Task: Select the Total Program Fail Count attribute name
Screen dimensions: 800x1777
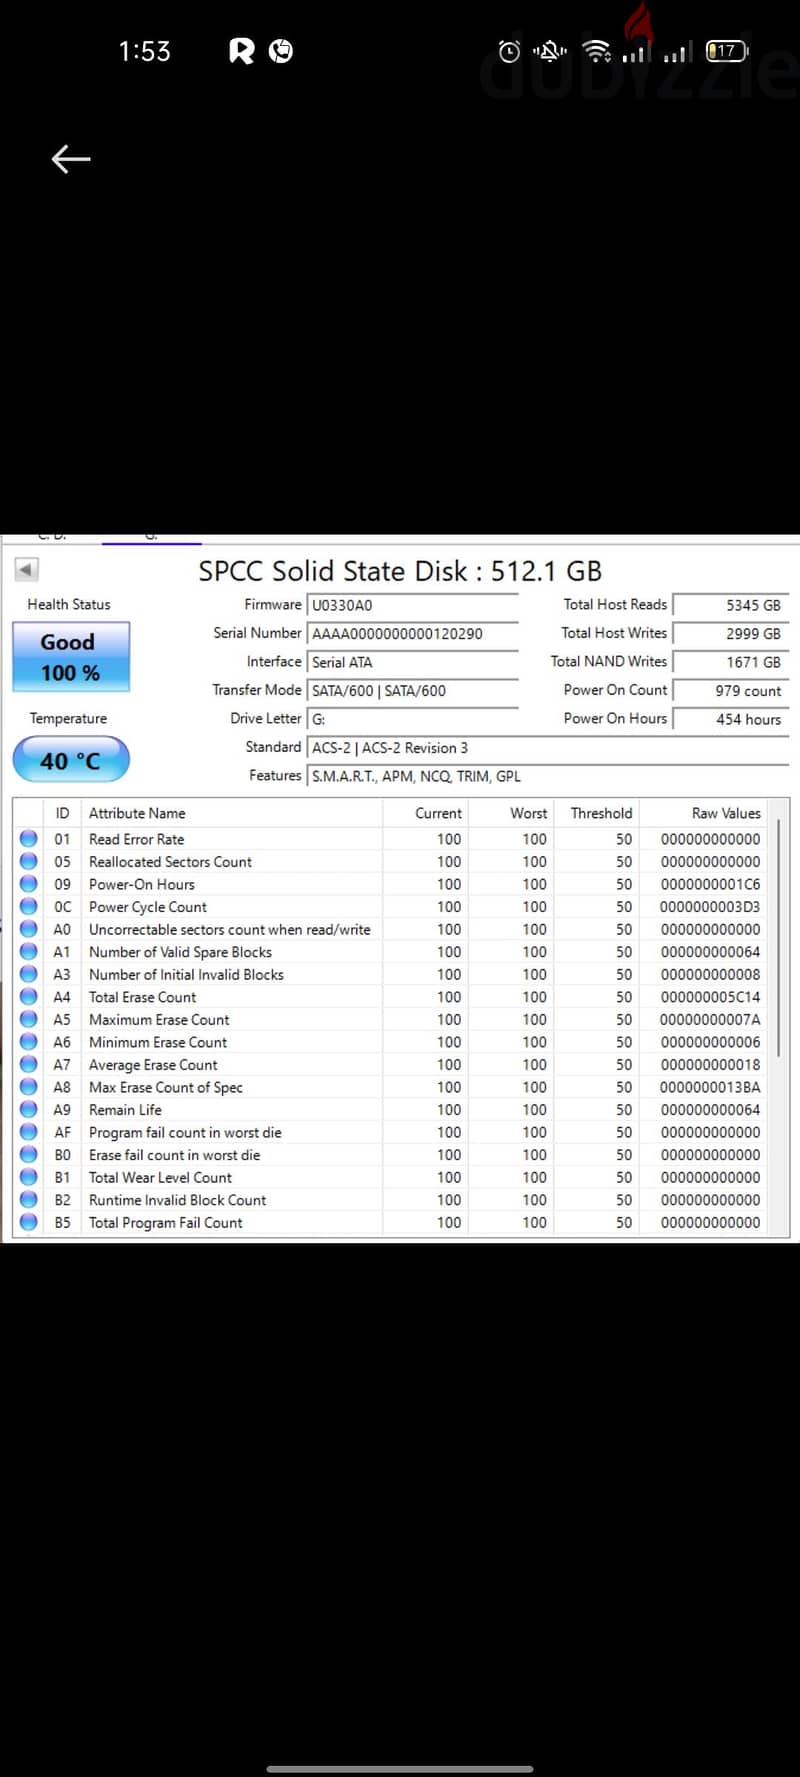Action: 165,1222
